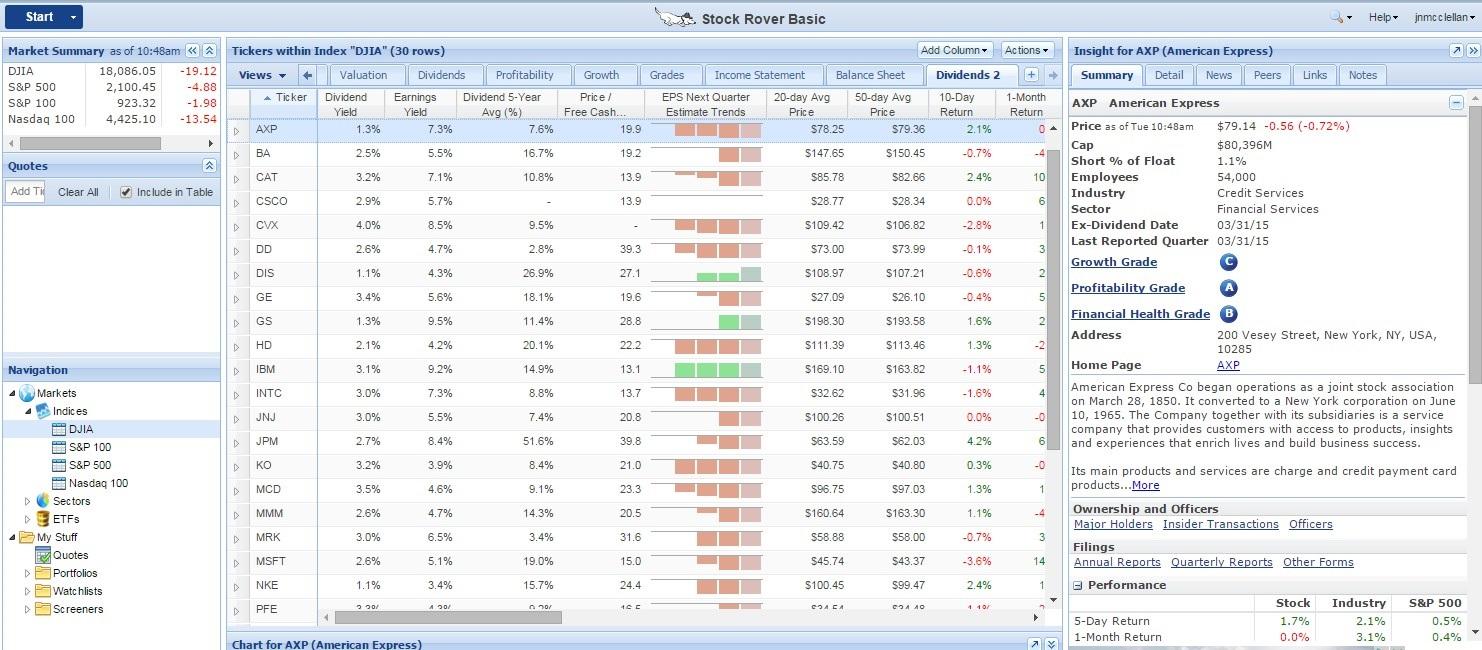Open the News tab in Insight panel
Image resolution: width=1482 pixels, height=650 pixels.
click(1219, 75)
